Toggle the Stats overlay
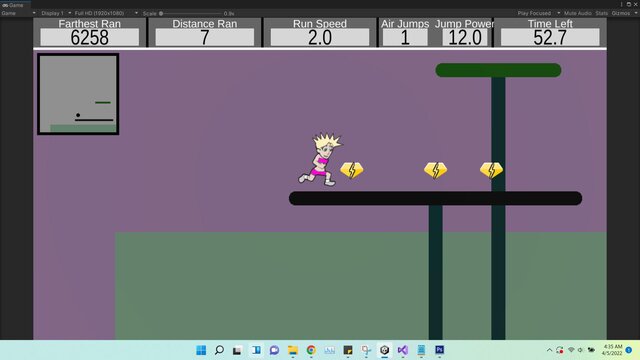640x360 pixels. tap(601, 13)
